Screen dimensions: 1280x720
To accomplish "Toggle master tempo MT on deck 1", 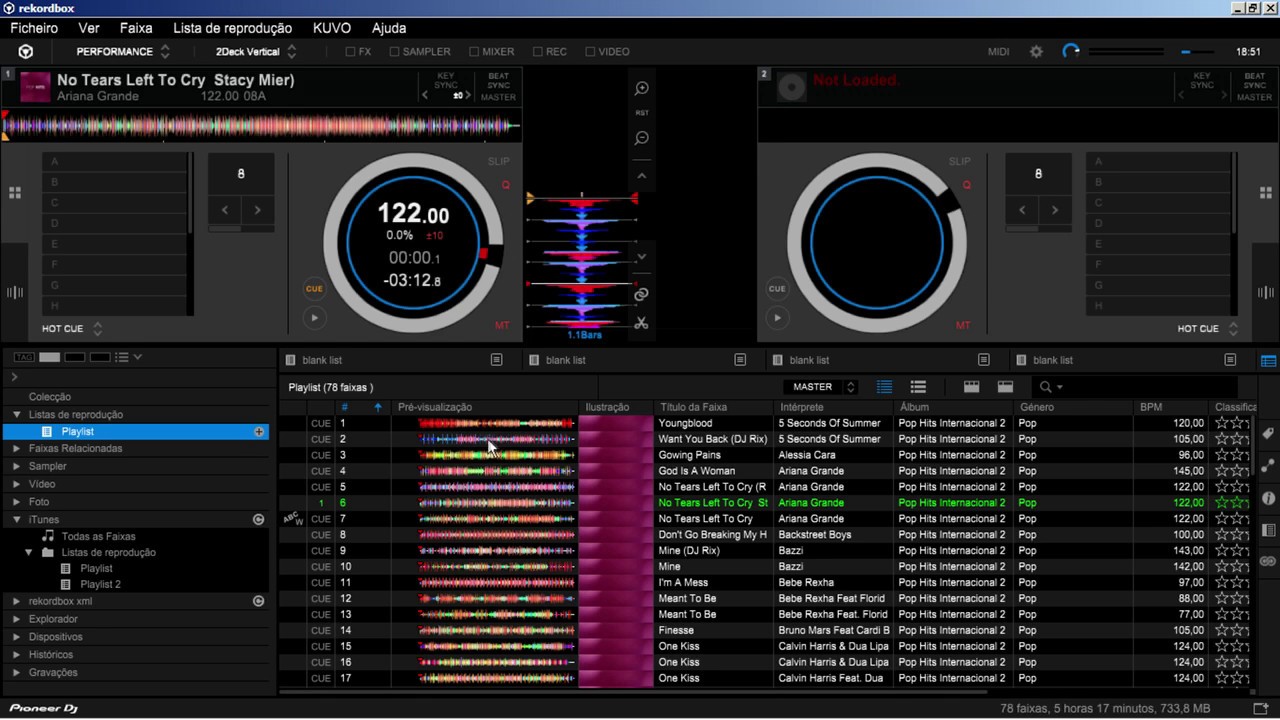I will [502, 326].
